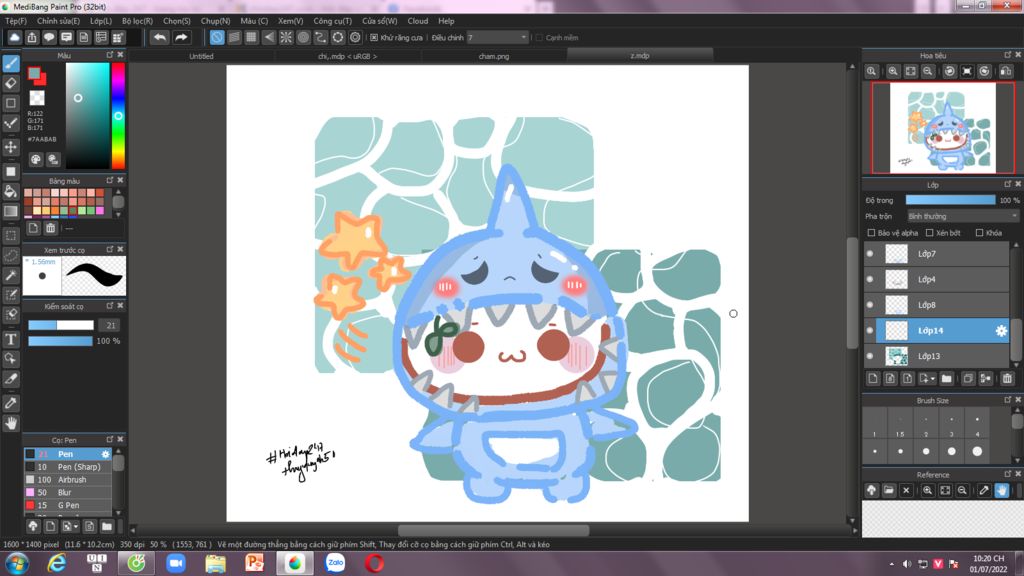Undock the Reference panel

(x=1008, y=474)
